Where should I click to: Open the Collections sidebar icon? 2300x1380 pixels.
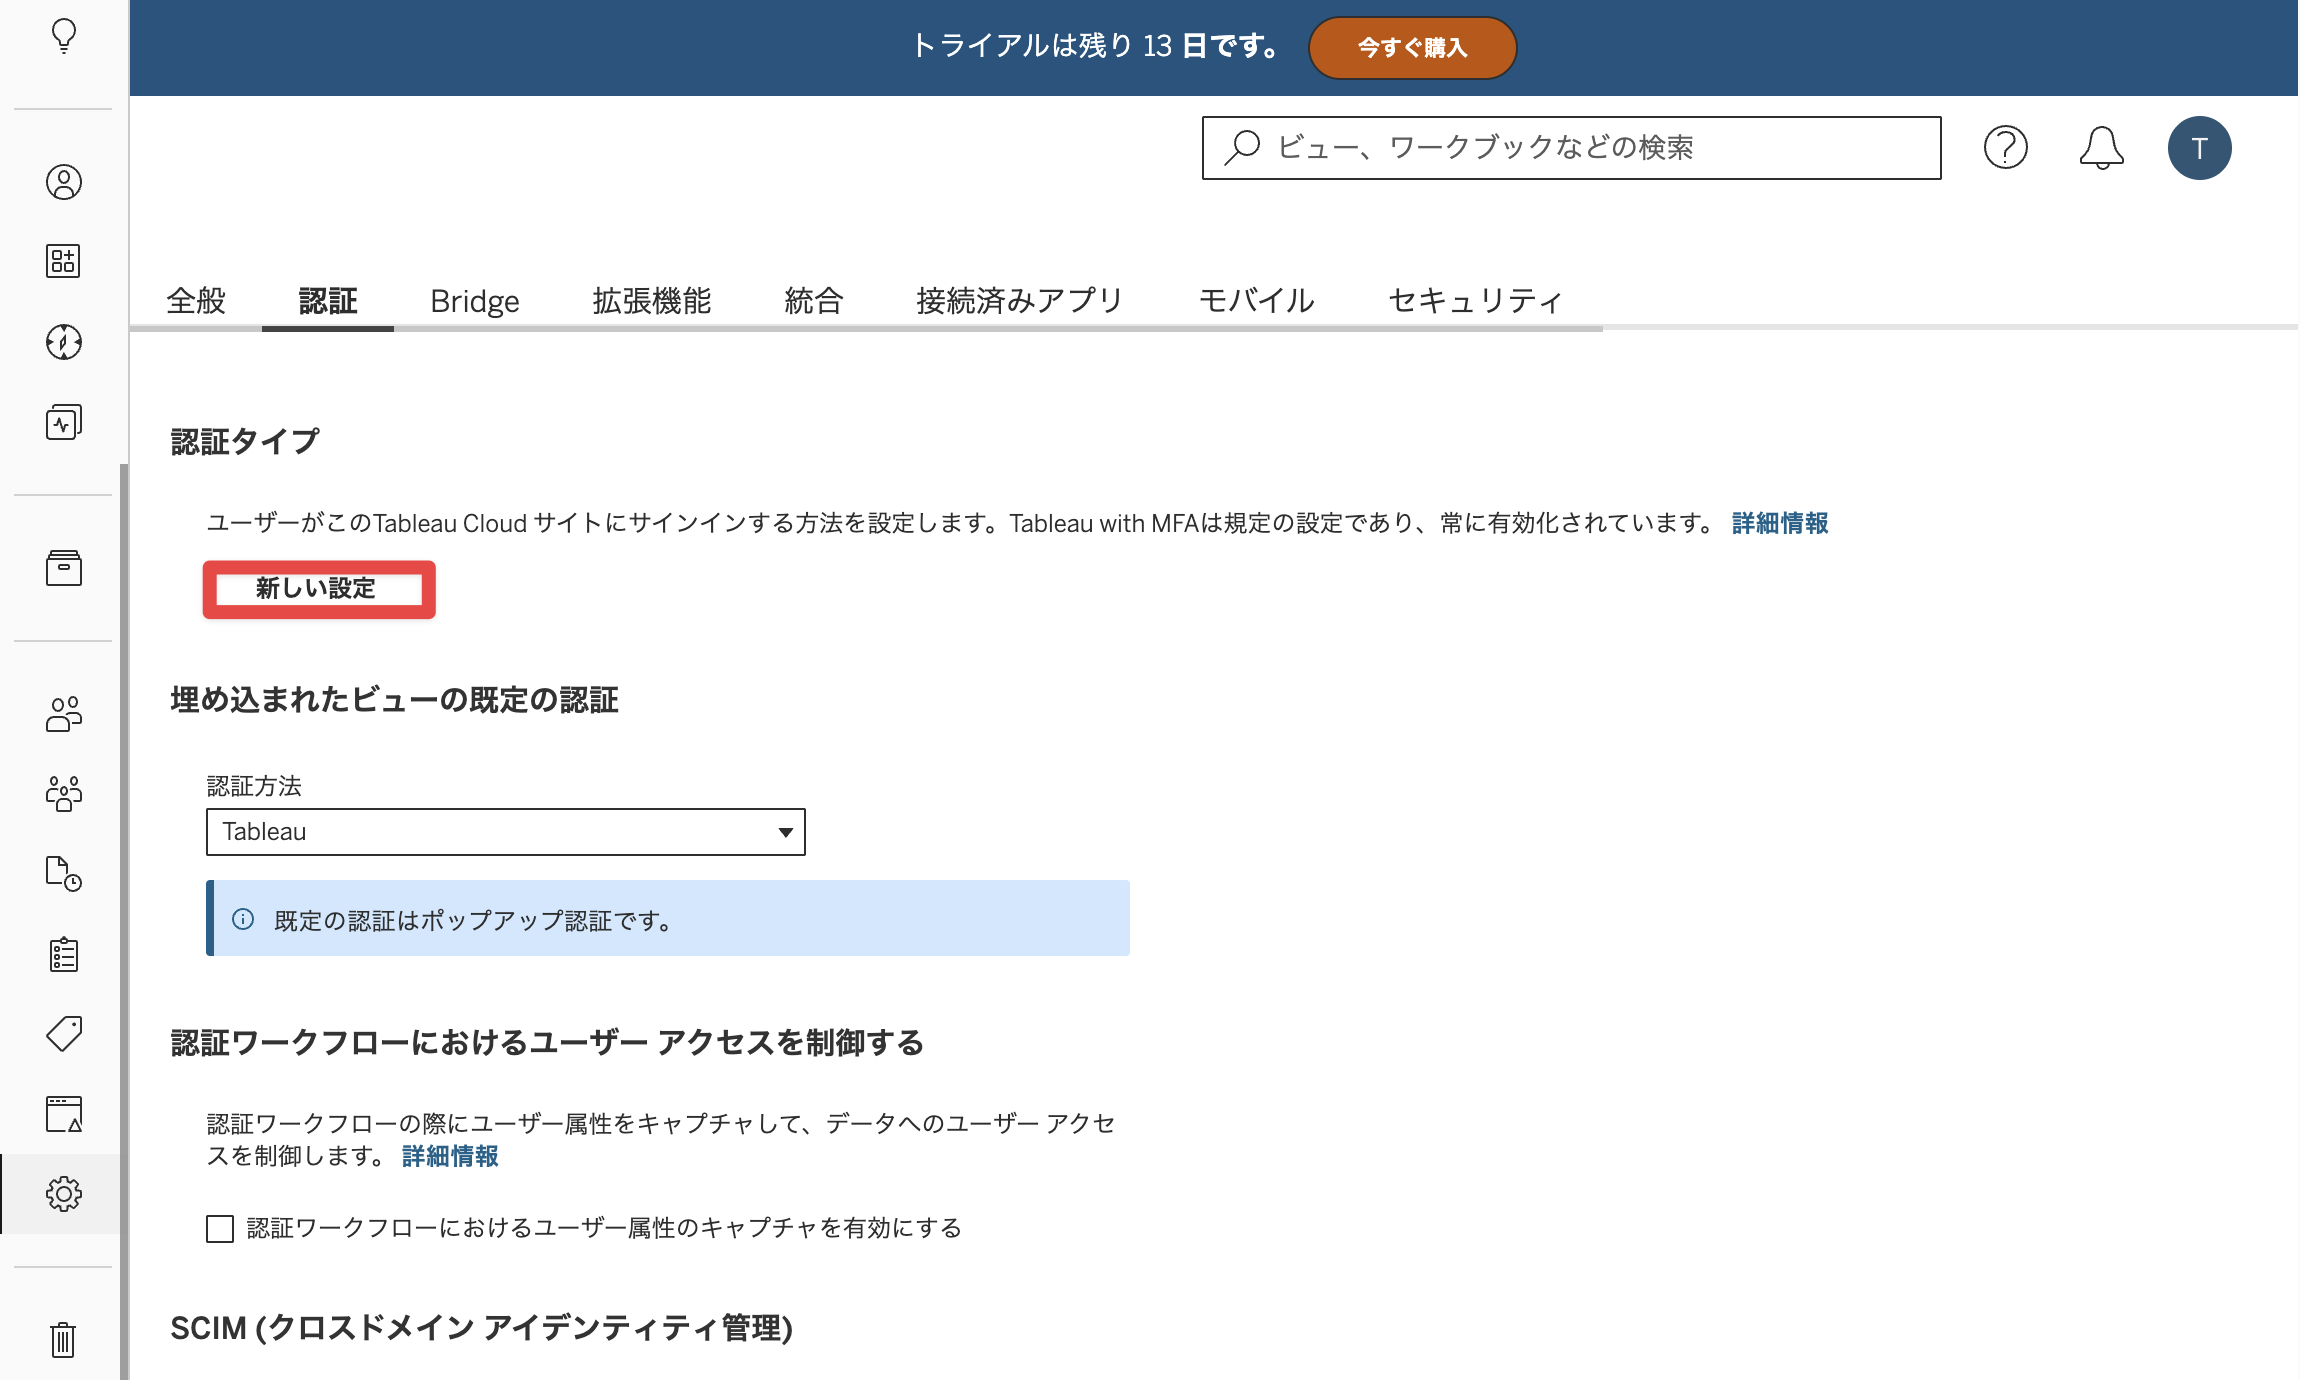pyautogui.click(x=64, y=261)
